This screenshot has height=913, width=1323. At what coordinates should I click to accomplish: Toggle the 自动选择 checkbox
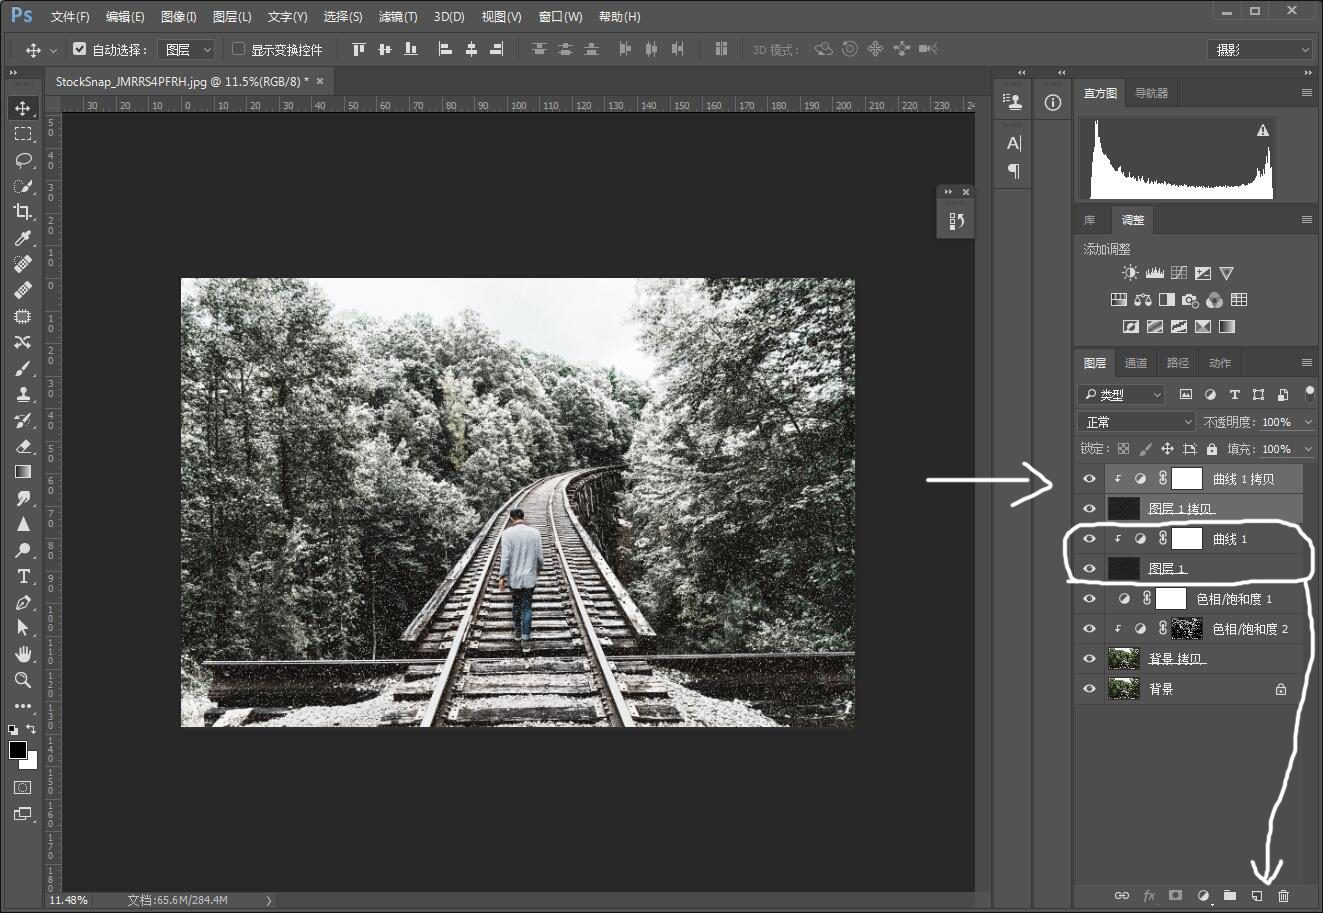click(x=80, y=49)
